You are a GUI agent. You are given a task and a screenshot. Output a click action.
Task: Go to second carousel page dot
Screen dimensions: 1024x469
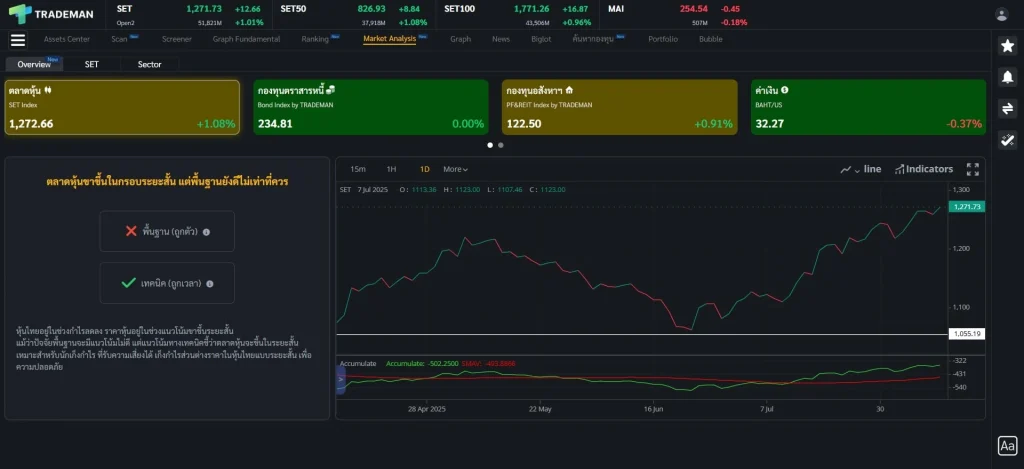click(501, 145)
